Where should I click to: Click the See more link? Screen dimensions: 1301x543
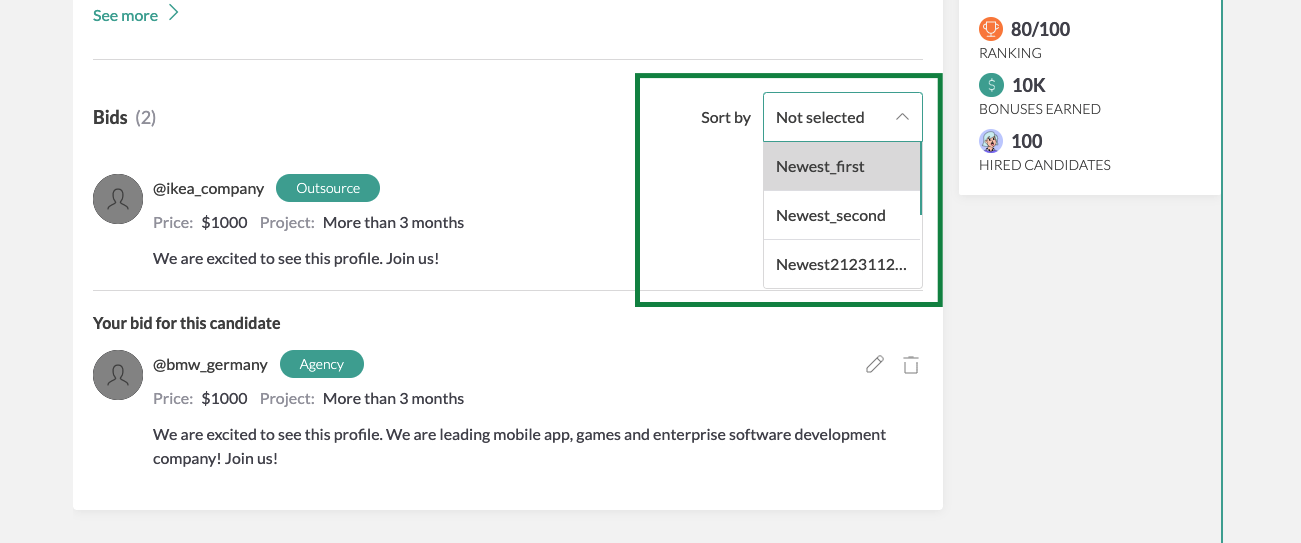coord(125,16)
